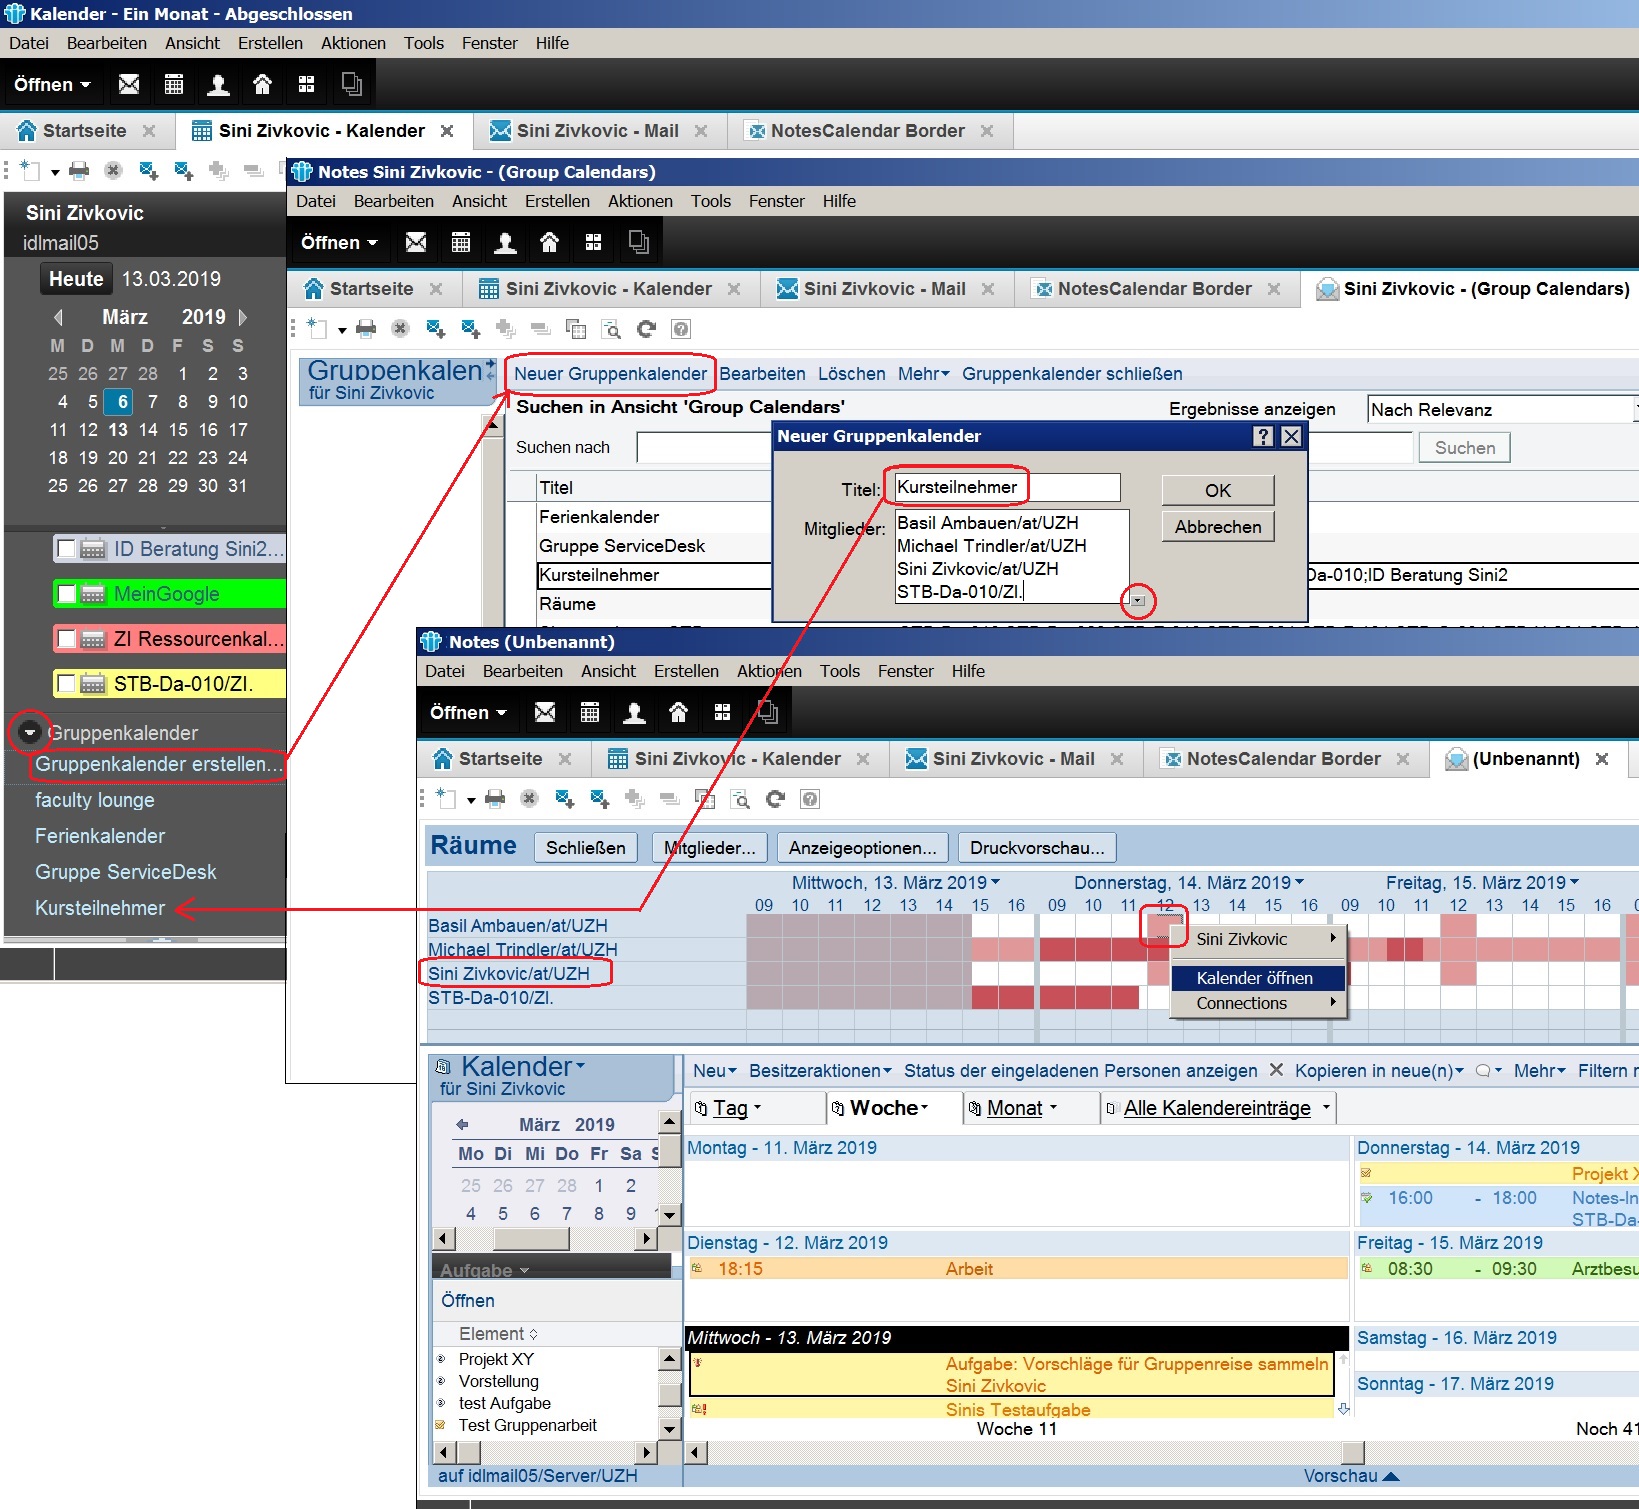Go to previous month in sidebar date picker
This screenshot has width=1639, height=1509.
coord(58,317)
